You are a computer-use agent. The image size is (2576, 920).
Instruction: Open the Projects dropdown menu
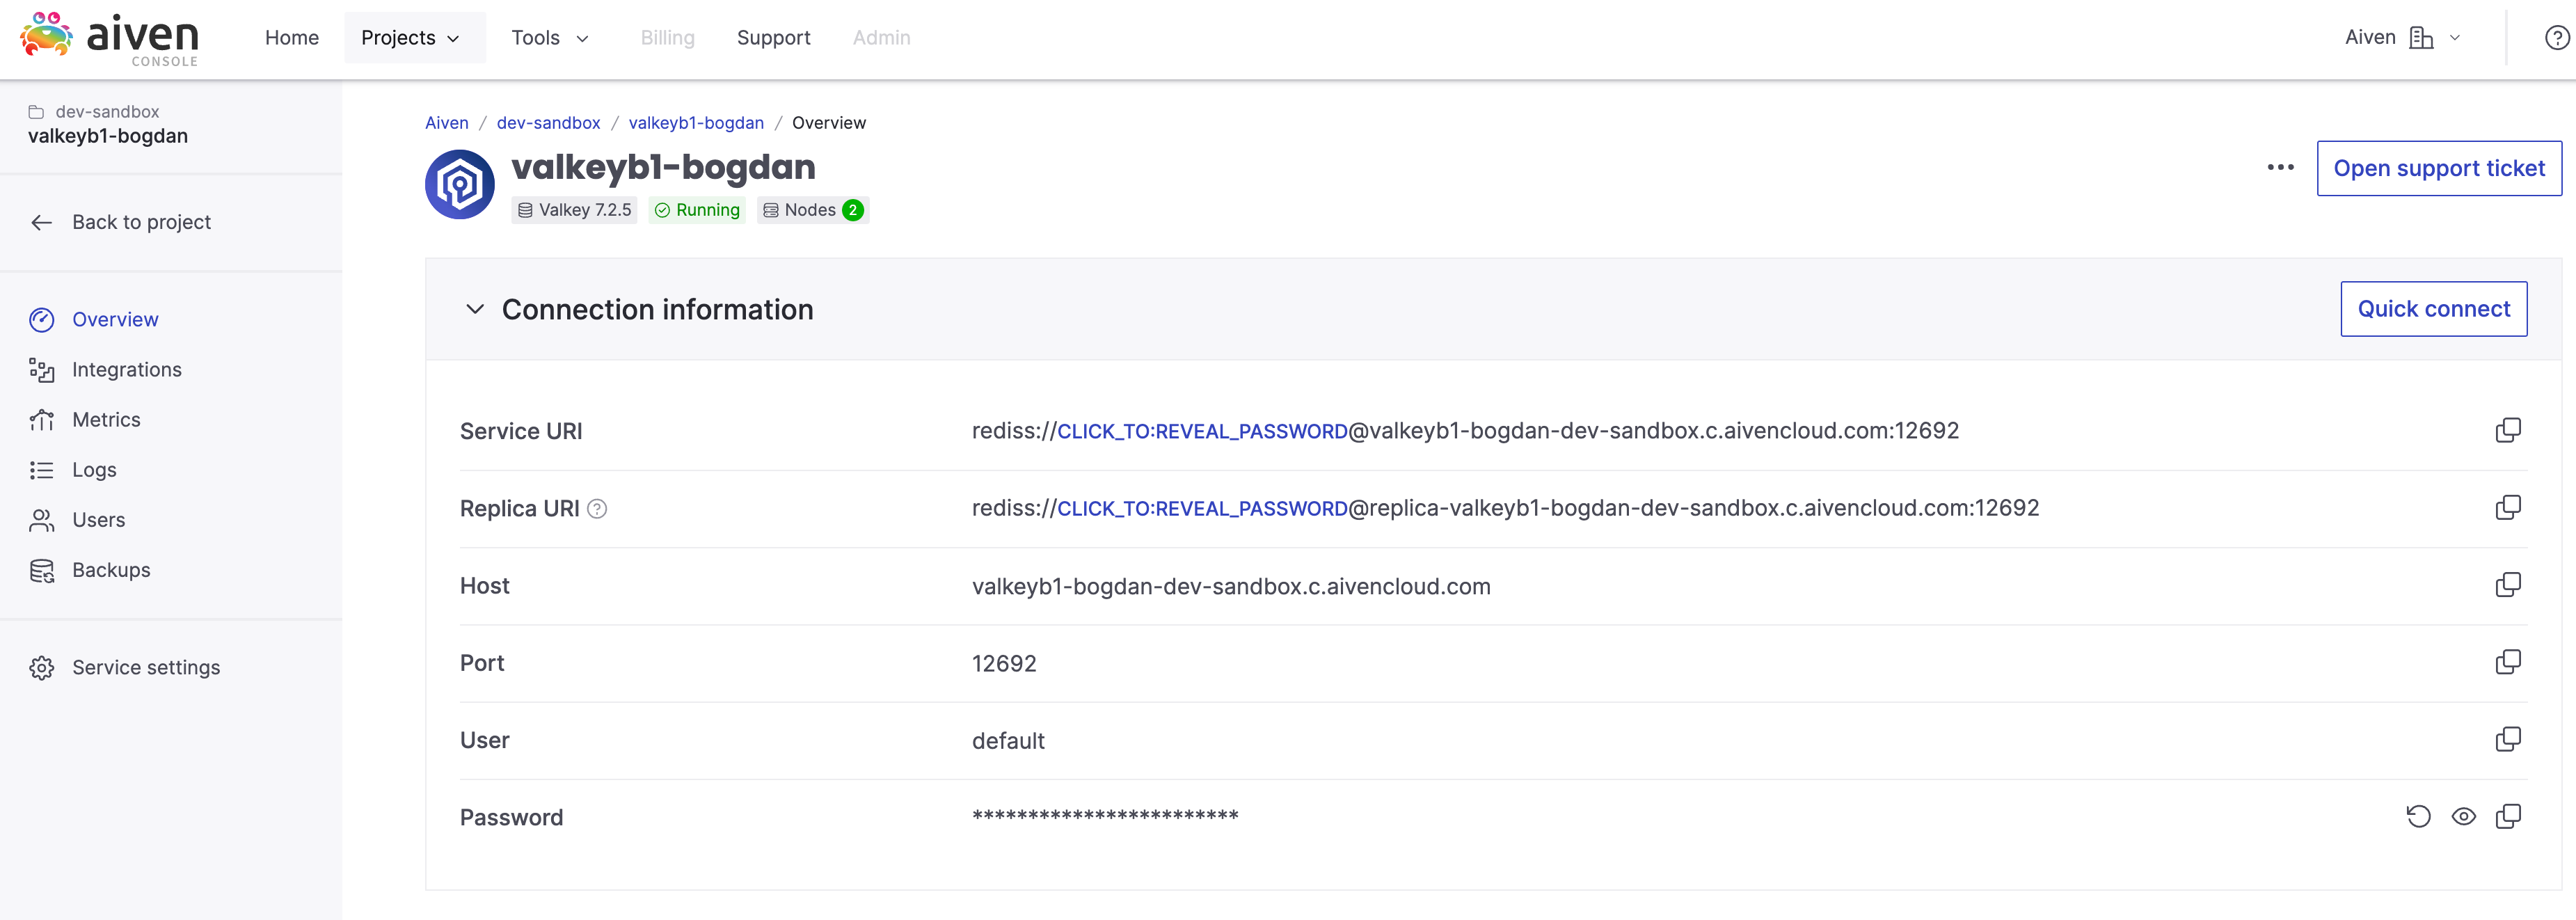(414, 38)
